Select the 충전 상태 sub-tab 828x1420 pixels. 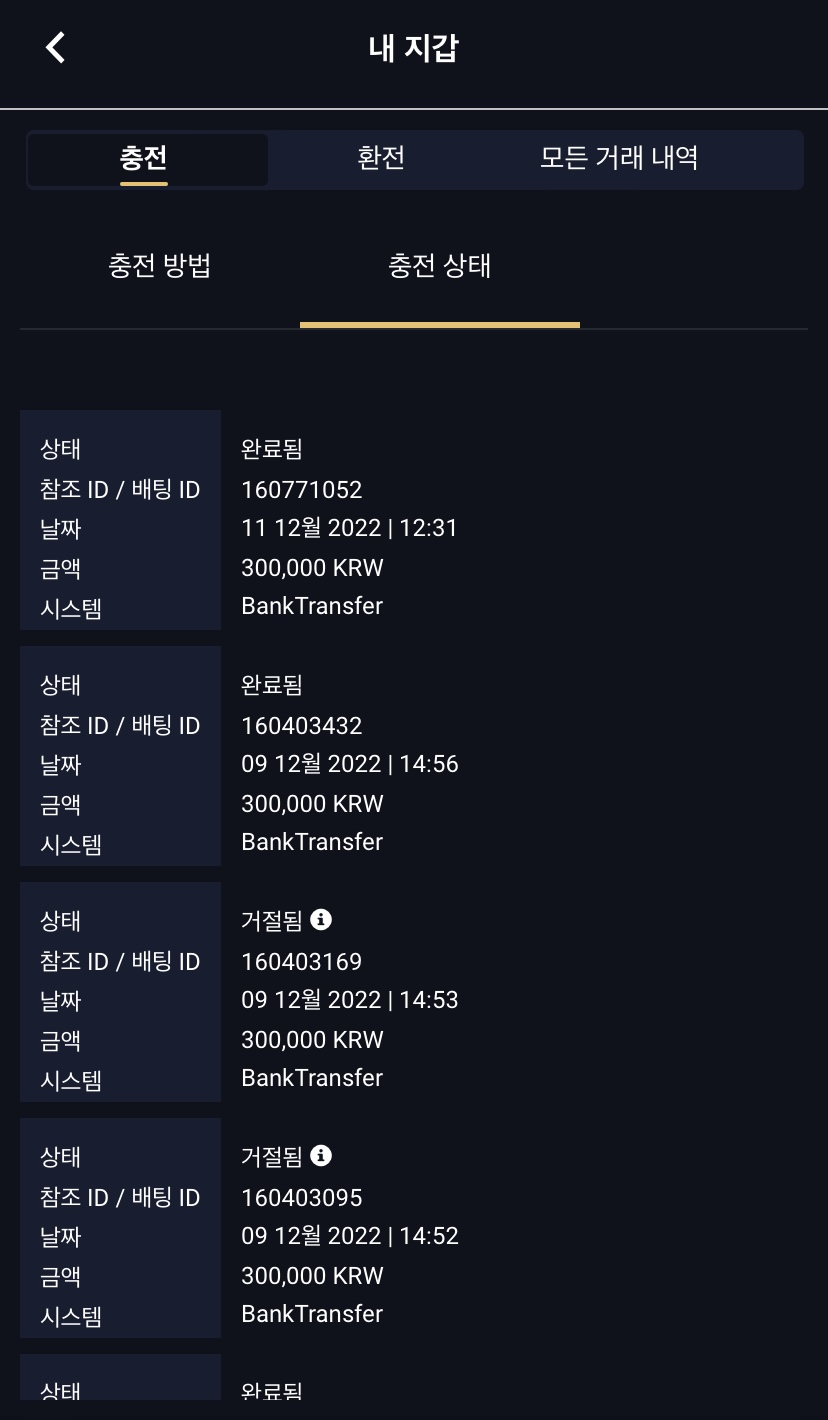tap(440, 266)
